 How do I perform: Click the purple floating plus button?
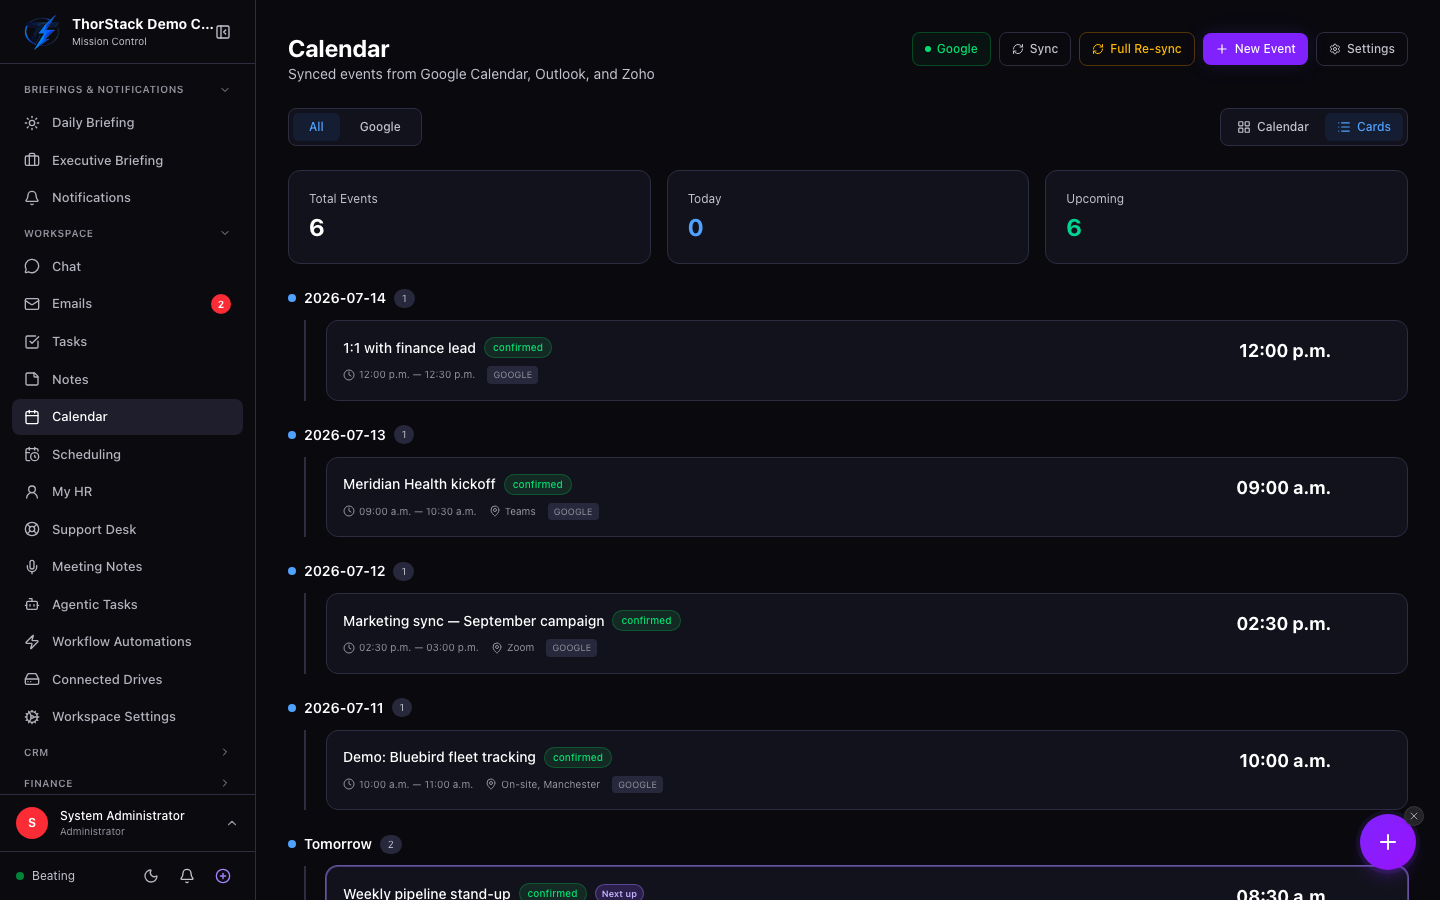click(1387, 842)
